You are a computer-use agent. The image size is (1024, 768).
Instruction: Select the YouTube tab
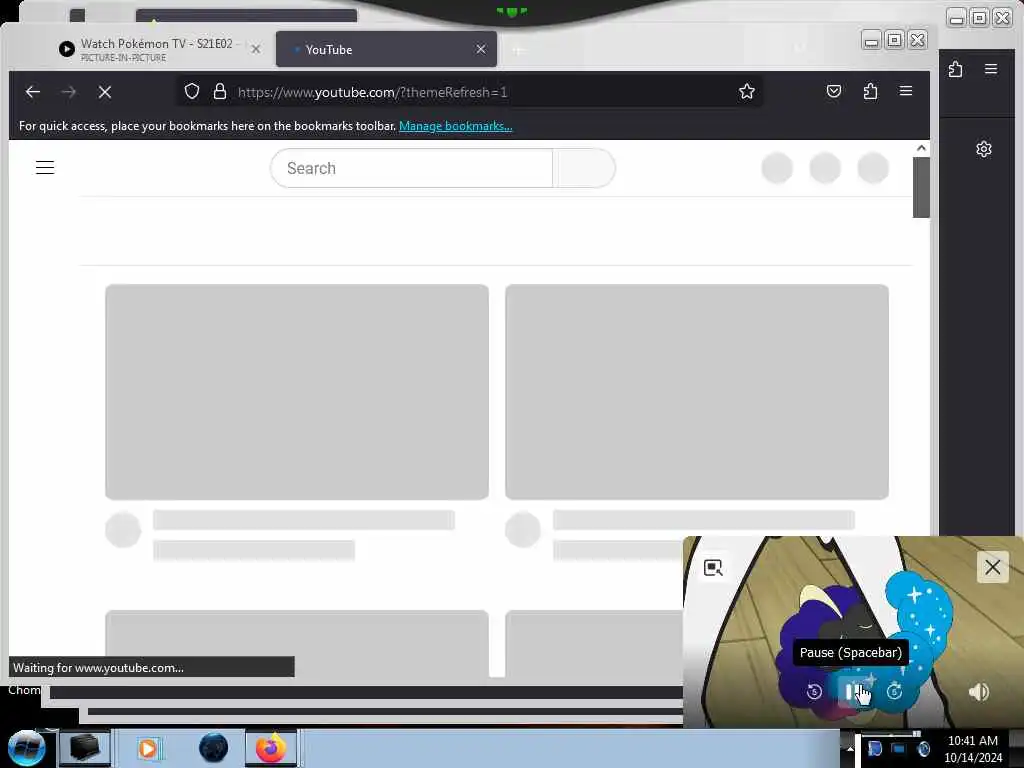coord(386,49)
